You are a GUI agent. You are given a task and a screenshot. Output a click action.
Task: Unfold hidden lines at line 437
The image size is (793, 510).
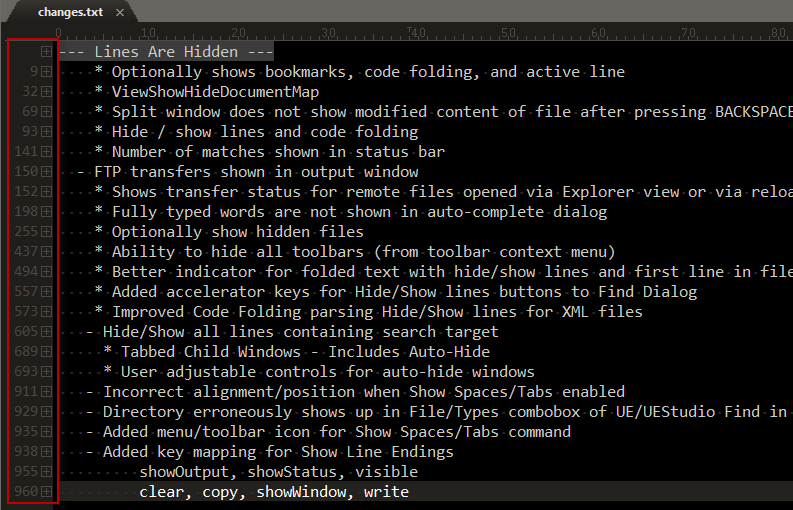click(47, 251)
